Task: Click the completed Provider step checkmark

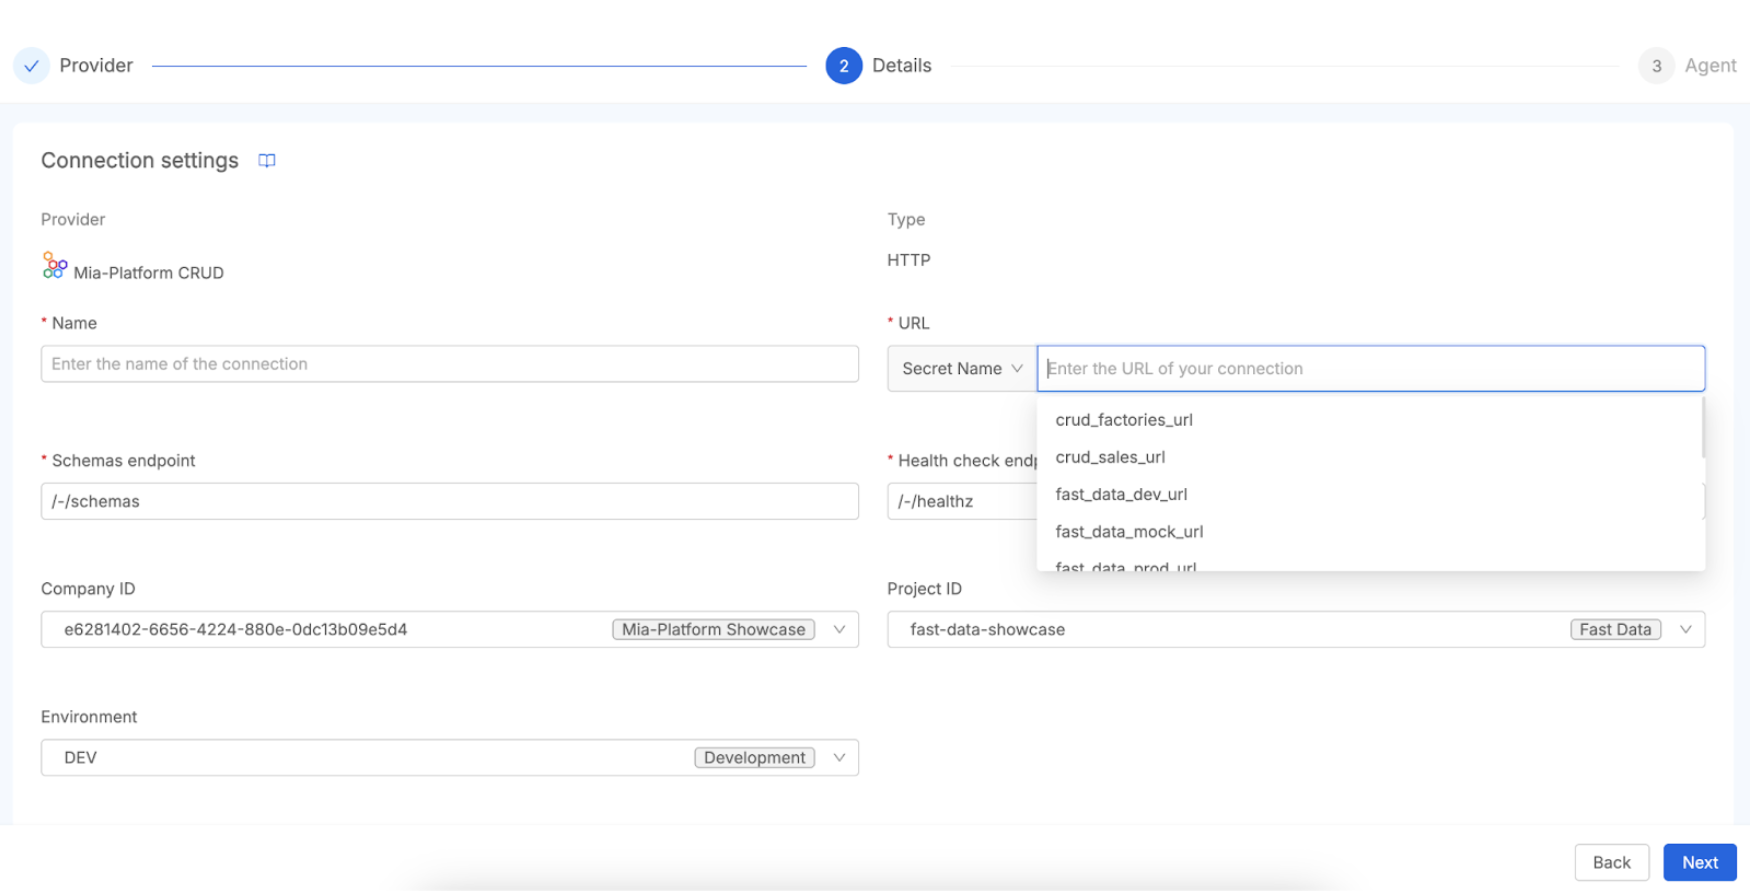Action: 32,66
